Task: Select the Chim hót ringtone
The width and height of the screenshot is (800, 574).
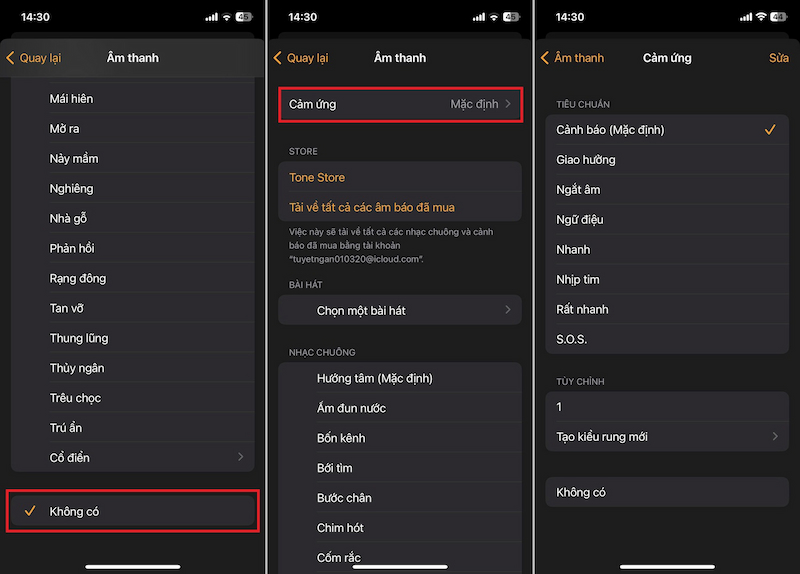Action: (x=341, y=528)
